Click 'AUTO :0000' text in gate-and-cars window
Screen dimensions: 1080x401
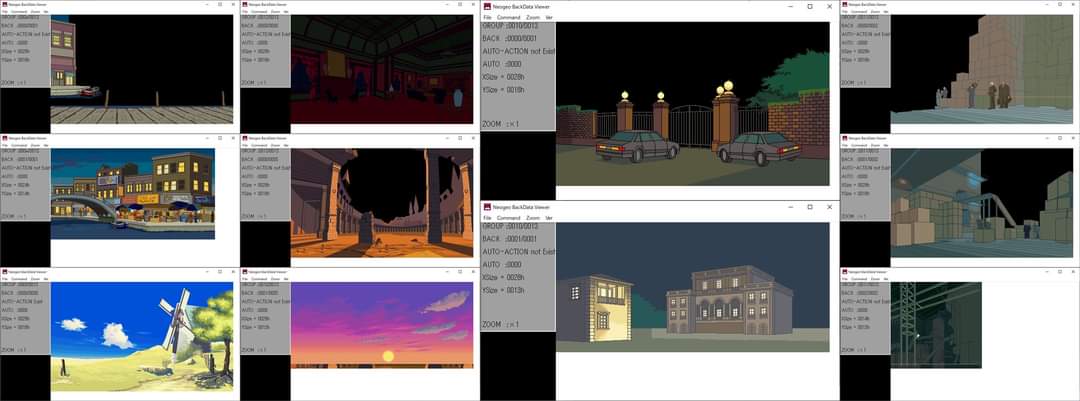click(501, 64)
